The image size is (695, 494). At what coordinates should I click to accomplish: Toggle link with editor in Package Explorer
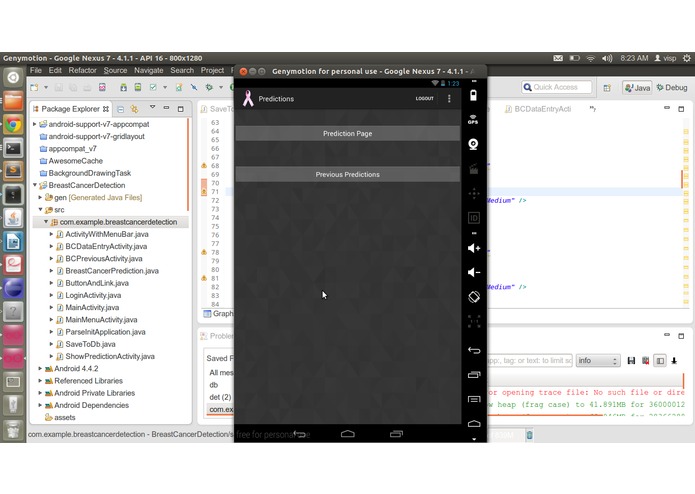[134, 109]
